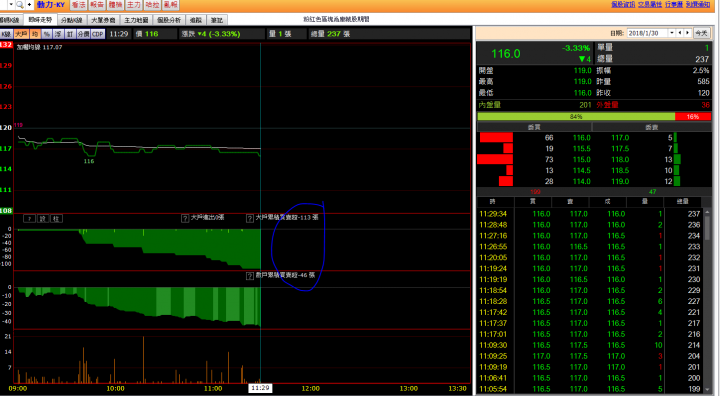Open the 哈拉 toolbar button

coord(152,5)
